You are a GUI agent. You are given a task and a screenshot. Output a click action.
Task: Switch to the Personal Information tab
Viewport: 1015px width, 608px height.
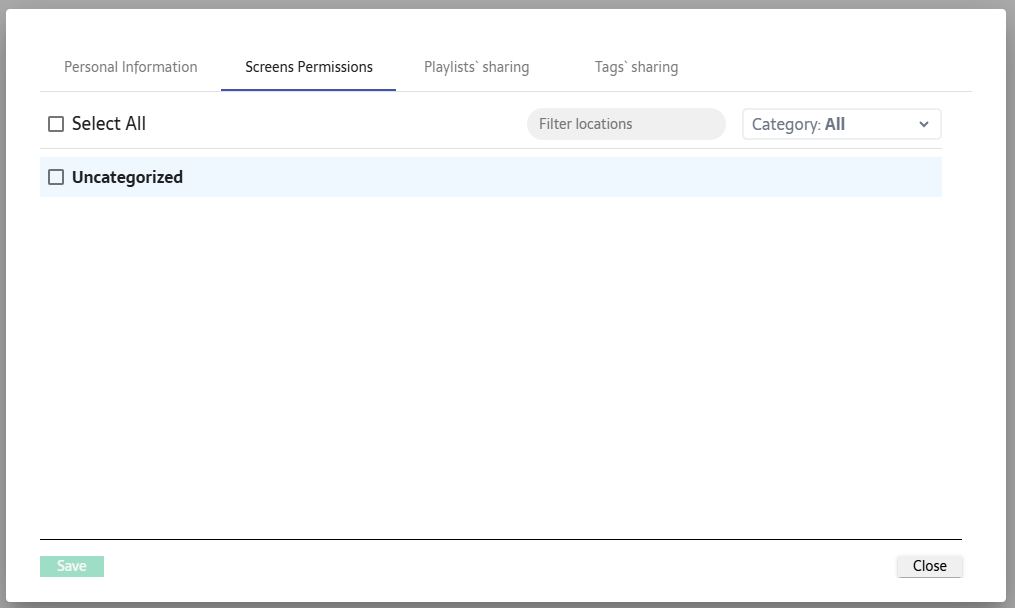pos(130,67)
